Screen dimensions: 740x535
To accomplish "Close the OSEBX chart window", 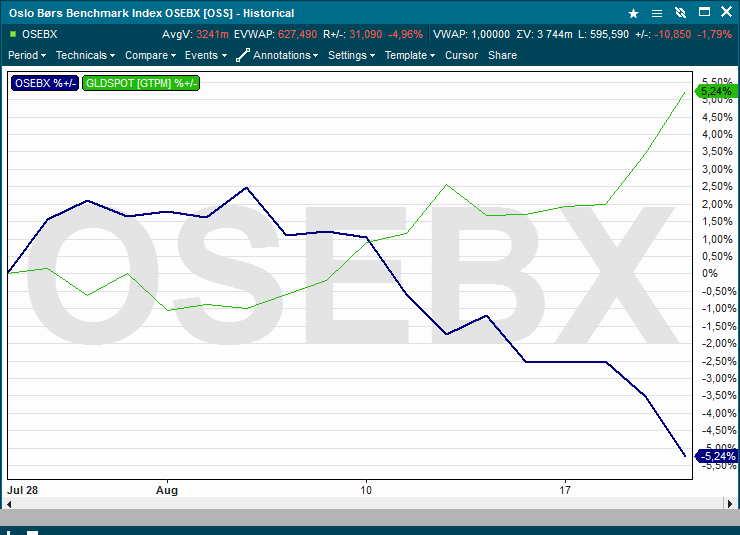I will pos(727,12).
